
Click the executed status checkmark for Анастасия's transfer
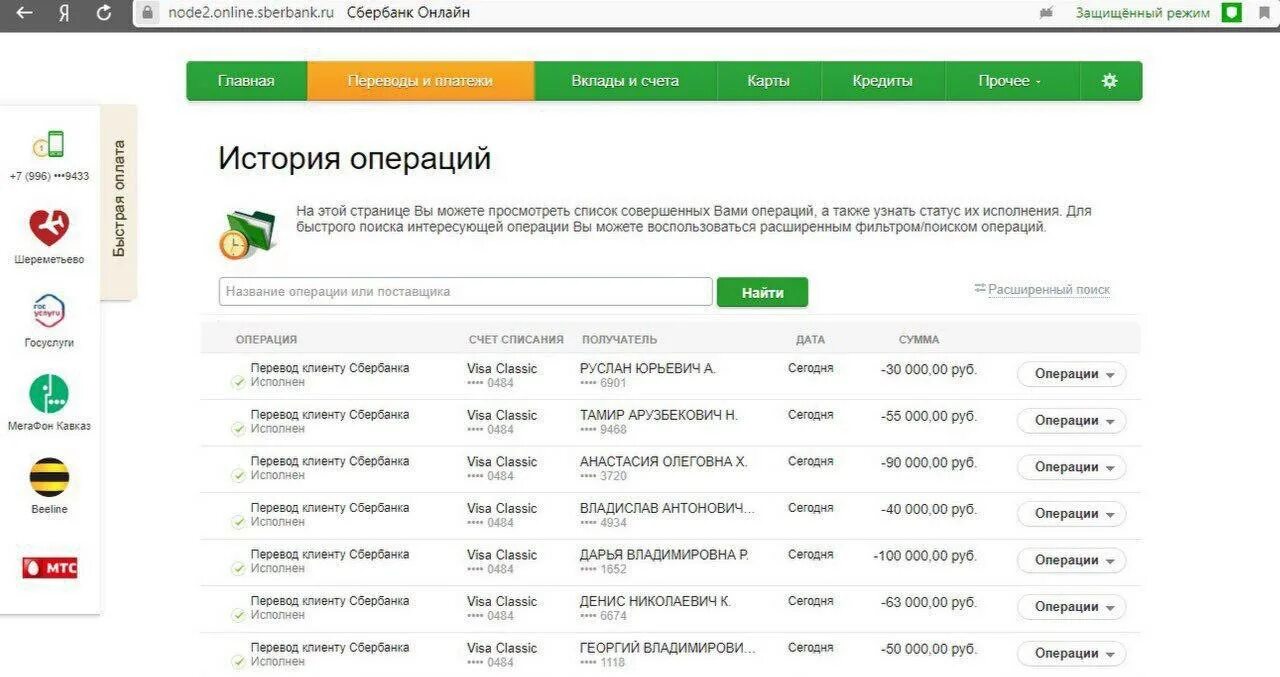click(x=238, y=475)
